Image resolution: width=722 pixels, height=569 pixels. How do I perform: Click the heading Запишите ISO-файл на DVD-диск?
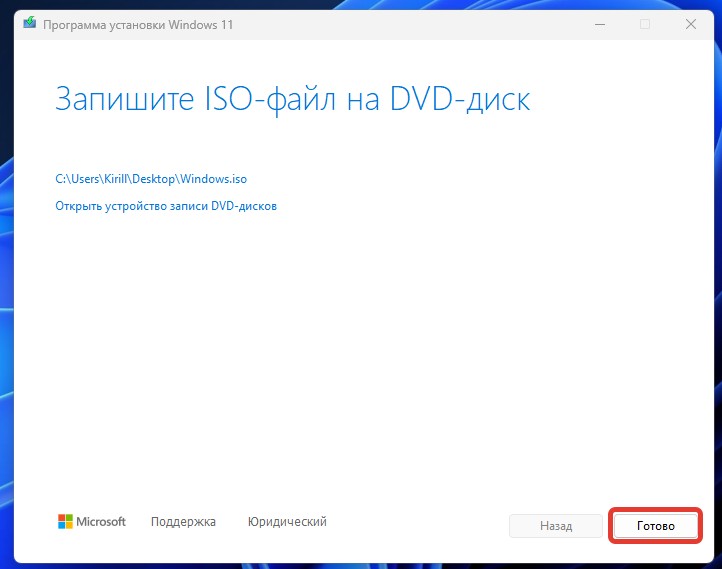tap(292, 99)
